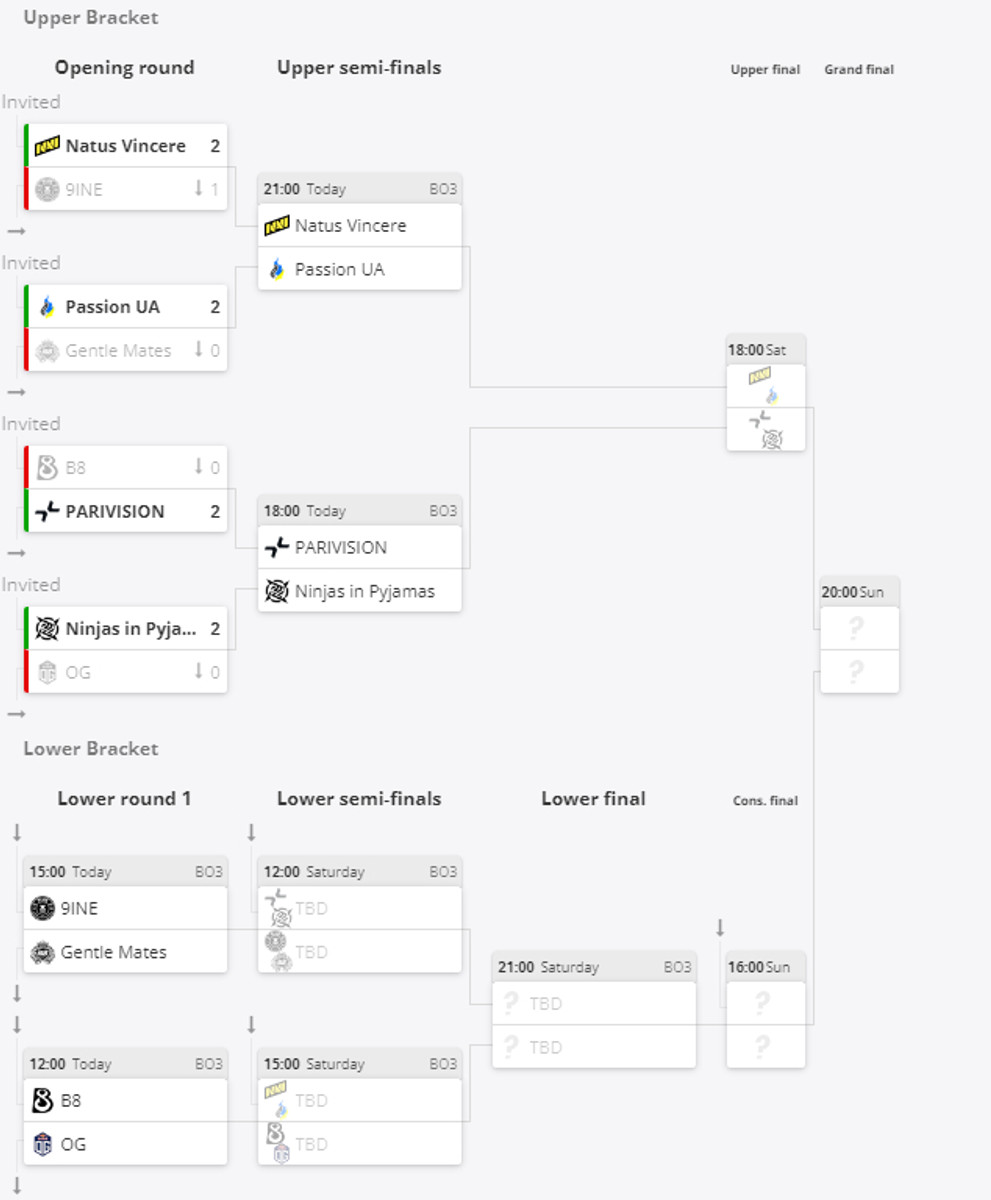
Task: Click the Ninjas in Pyjamas logo in upper semi-finals
Action: click(276, 591)
